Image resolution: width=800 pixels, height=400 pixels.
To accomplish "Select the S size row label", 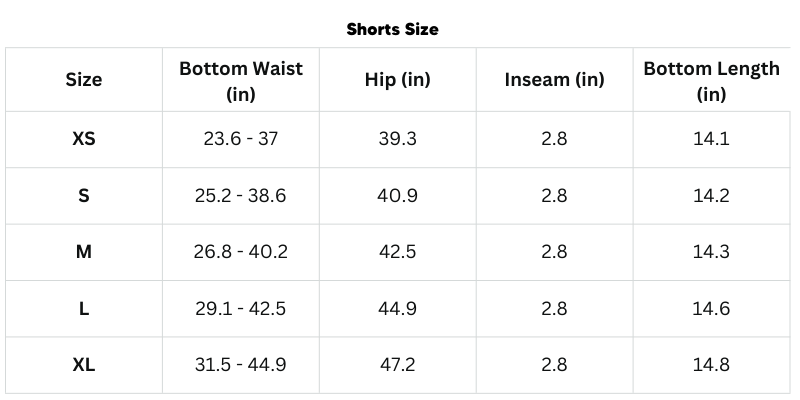I will point(84,196).
